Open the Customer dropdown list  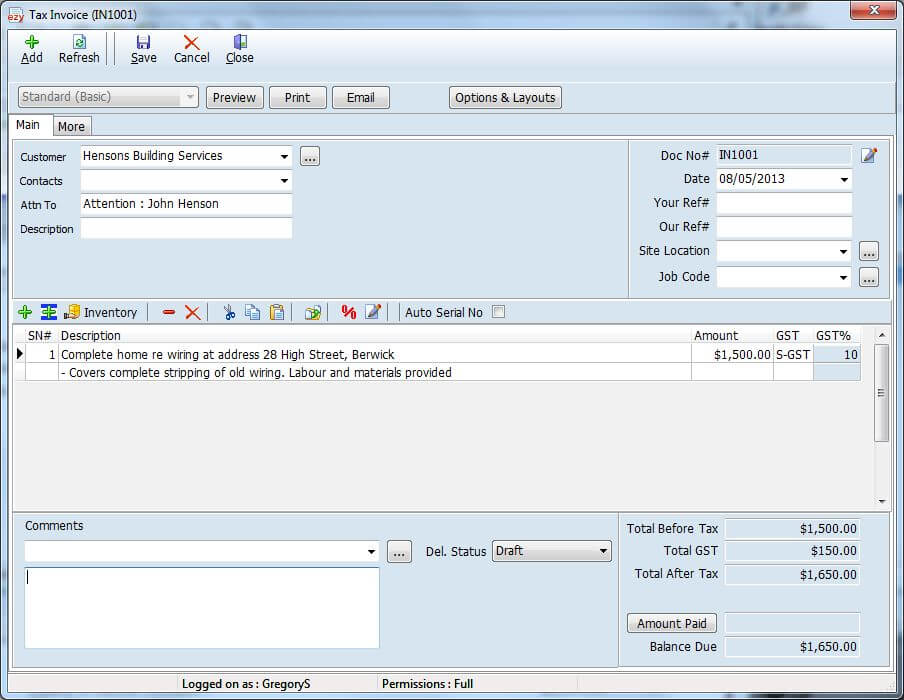pos(281,156)
